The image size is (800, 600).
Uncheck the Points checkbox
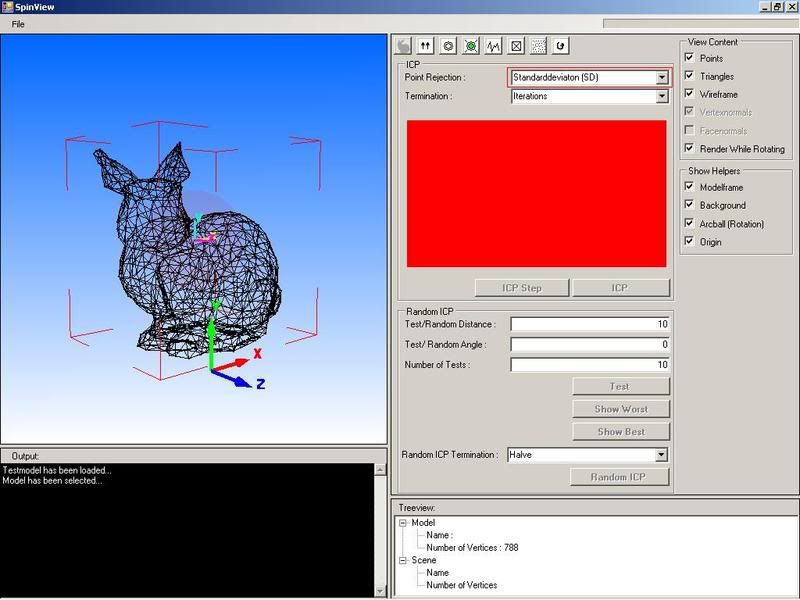coord(689,57)
